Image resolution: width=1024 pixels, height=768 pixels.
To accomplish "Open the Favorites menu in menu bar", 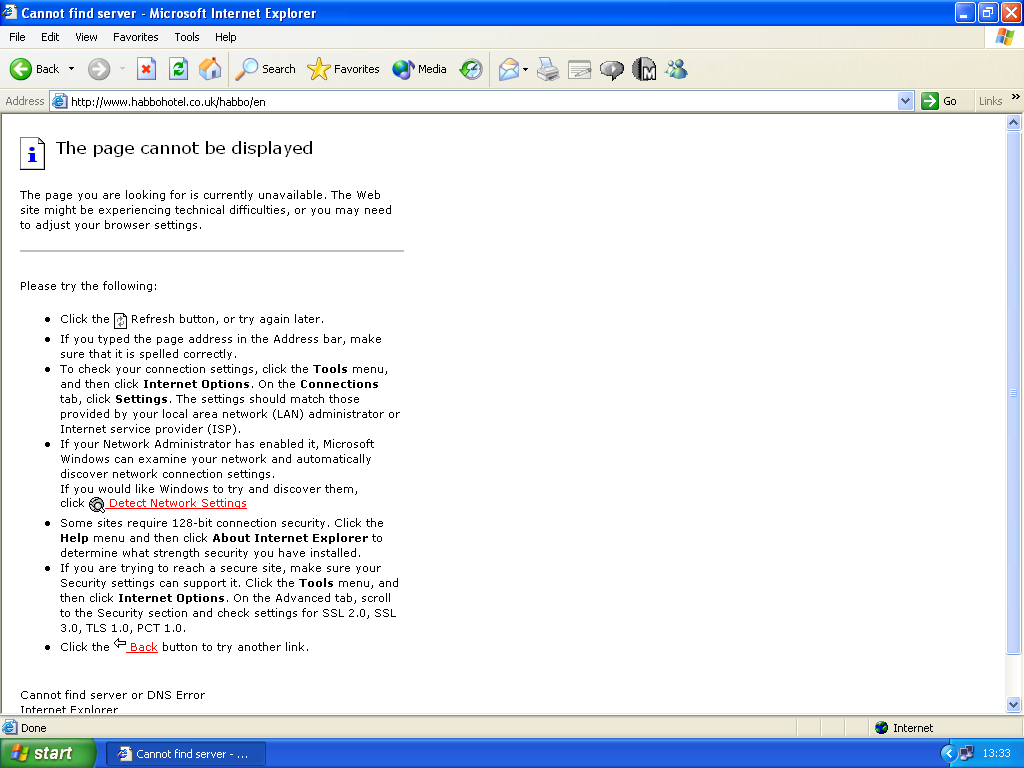I will [x=135, y=37].
